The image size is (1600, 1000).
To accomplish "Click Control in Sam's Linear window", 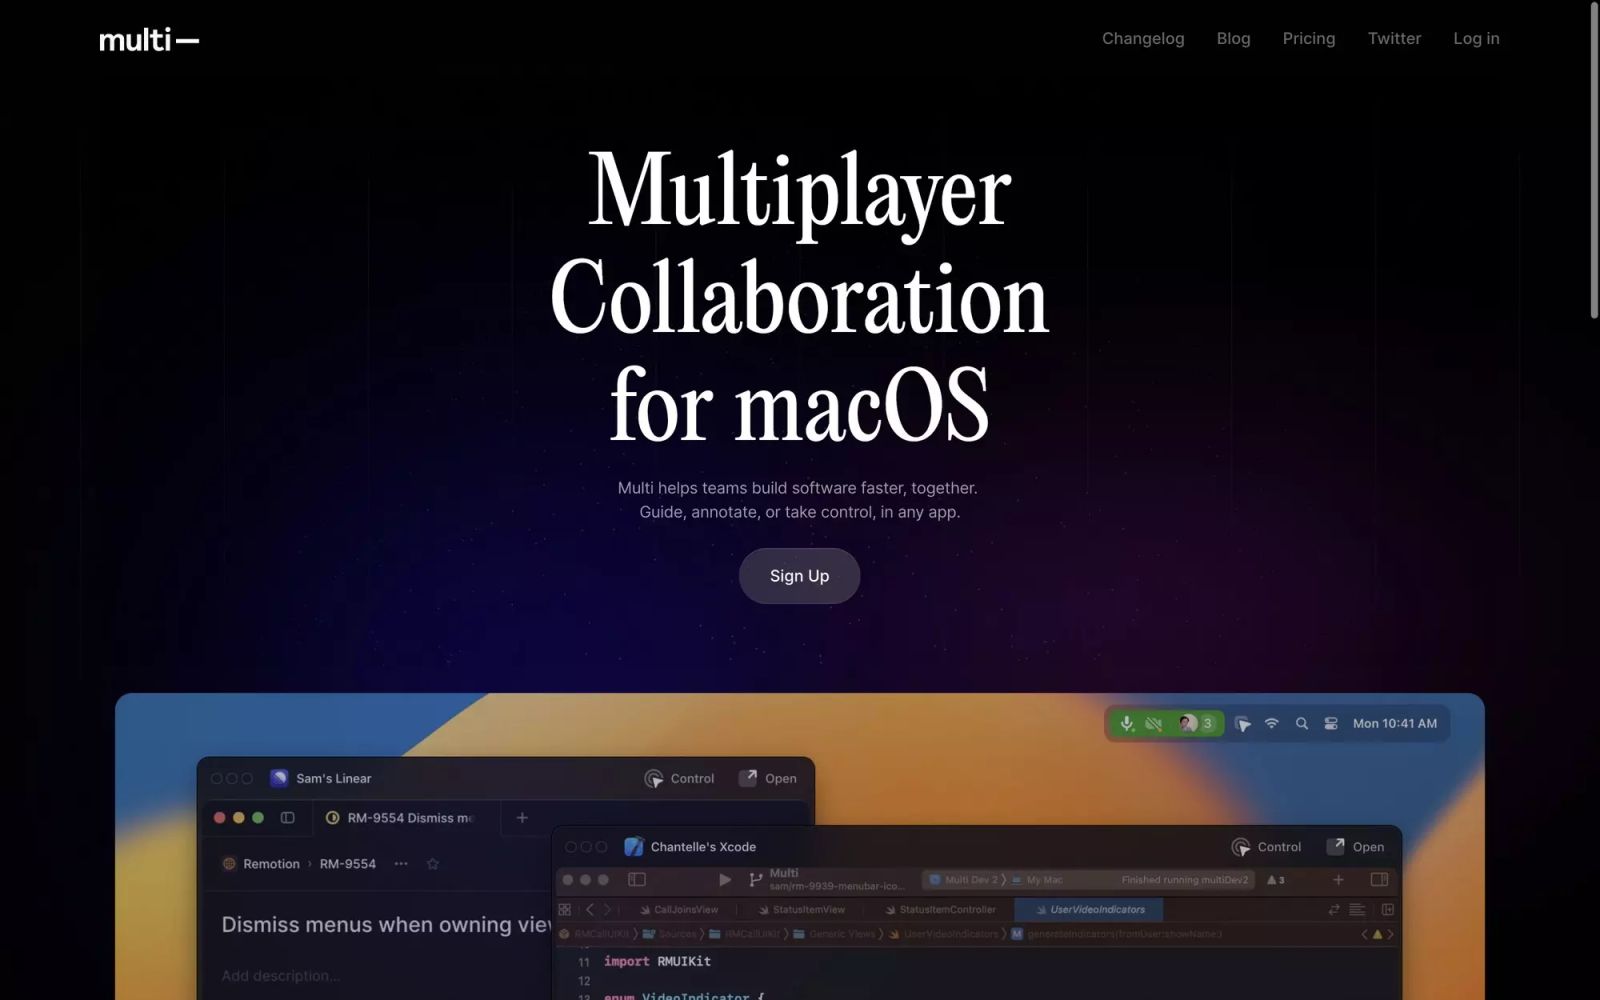I will [x=679, y=778].
